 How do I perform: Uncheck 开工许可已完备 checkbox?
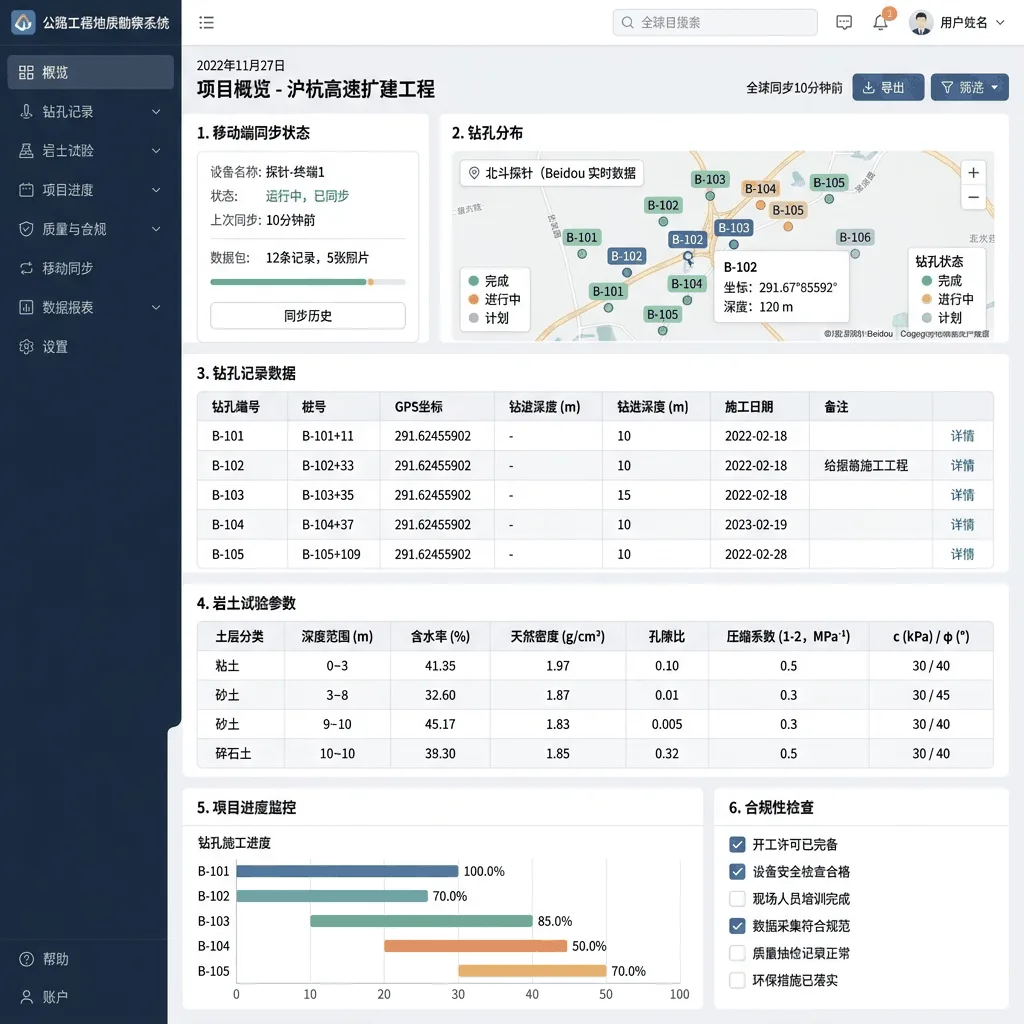tap(737, 844)
